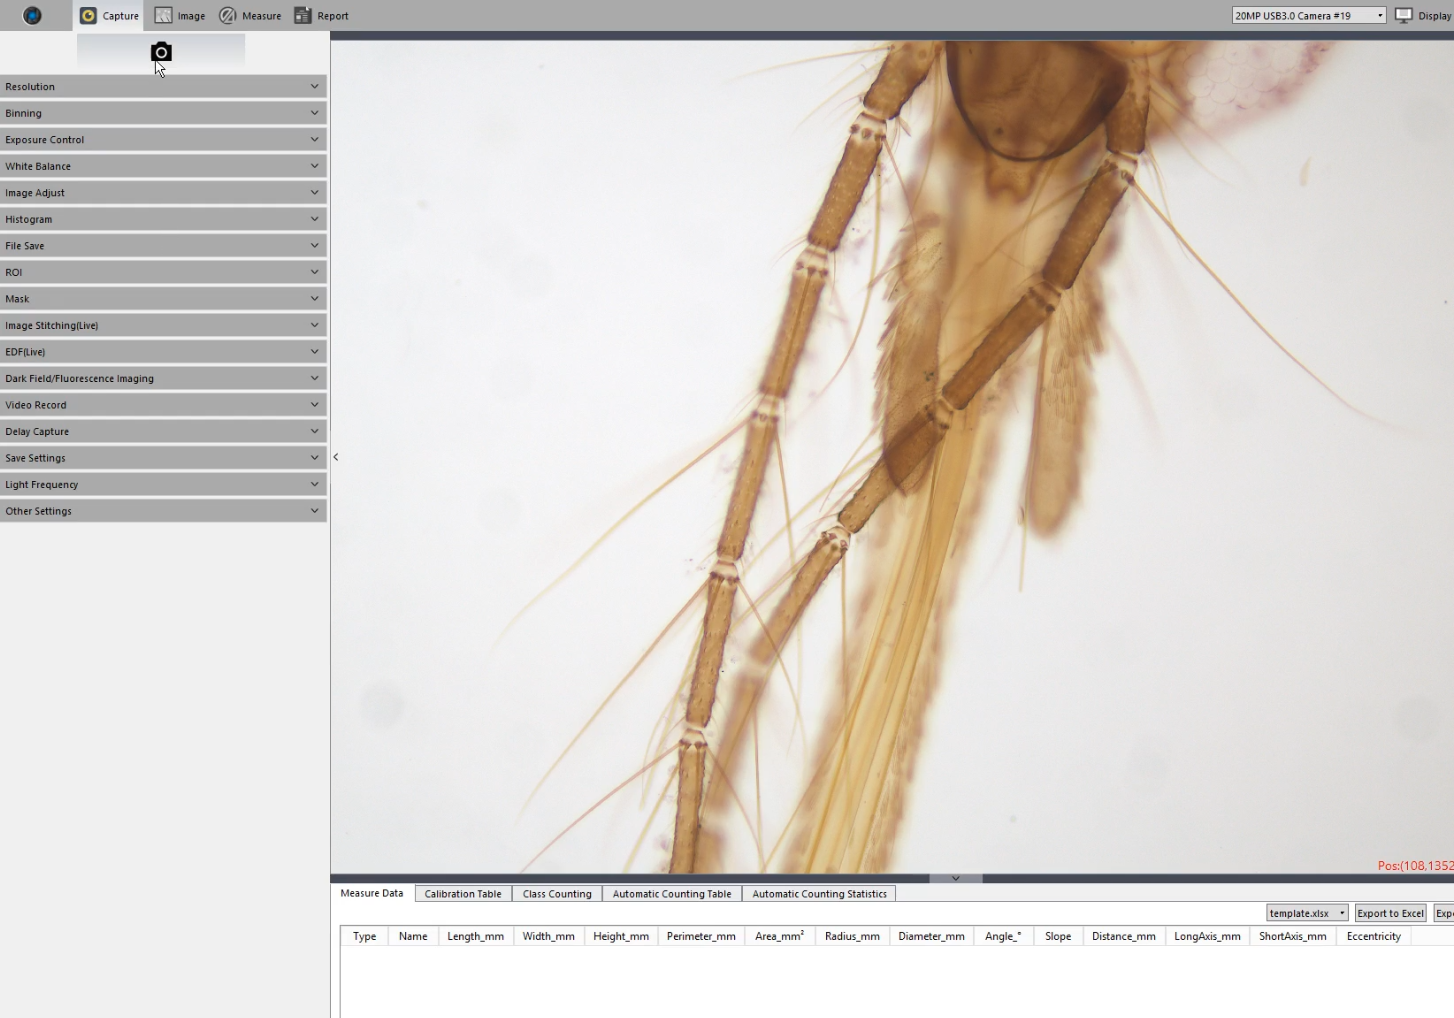Image resolution: width=1454 pixels, height=1018 pixels.
Task: Expand the Resolution section
Action: 163,87
